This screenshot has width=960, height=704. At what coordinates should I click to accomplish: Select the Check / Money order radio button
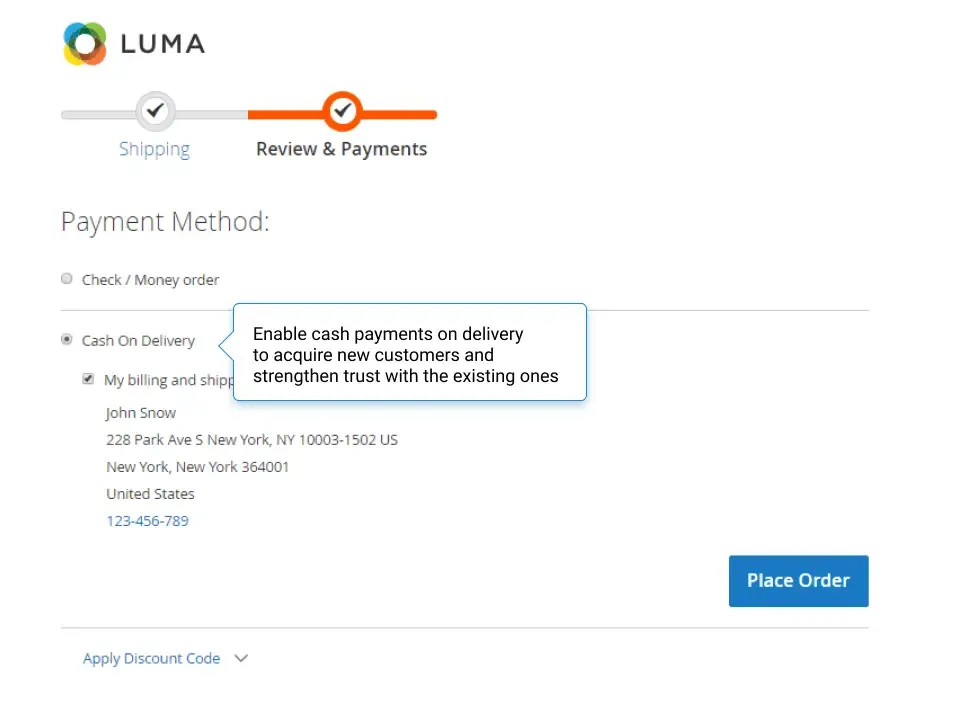(x=67, y=279)
